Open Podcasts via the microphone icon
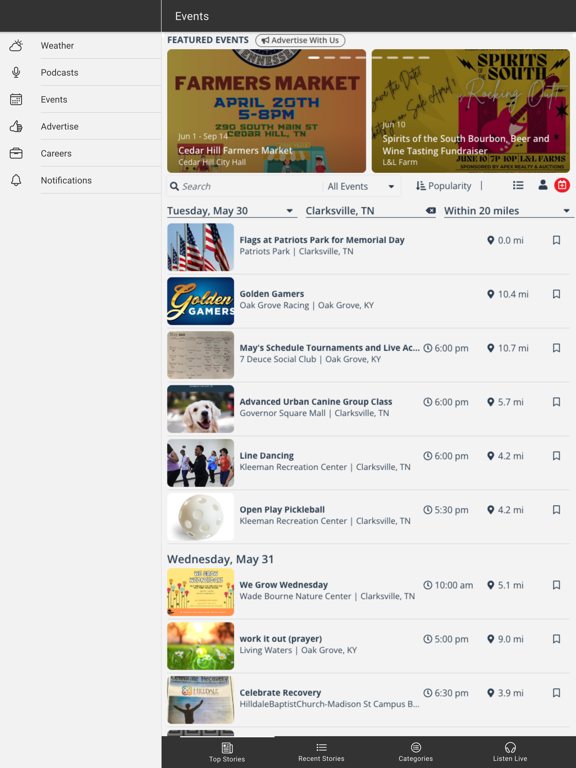576x768 pixels. [x=16, y=72]
